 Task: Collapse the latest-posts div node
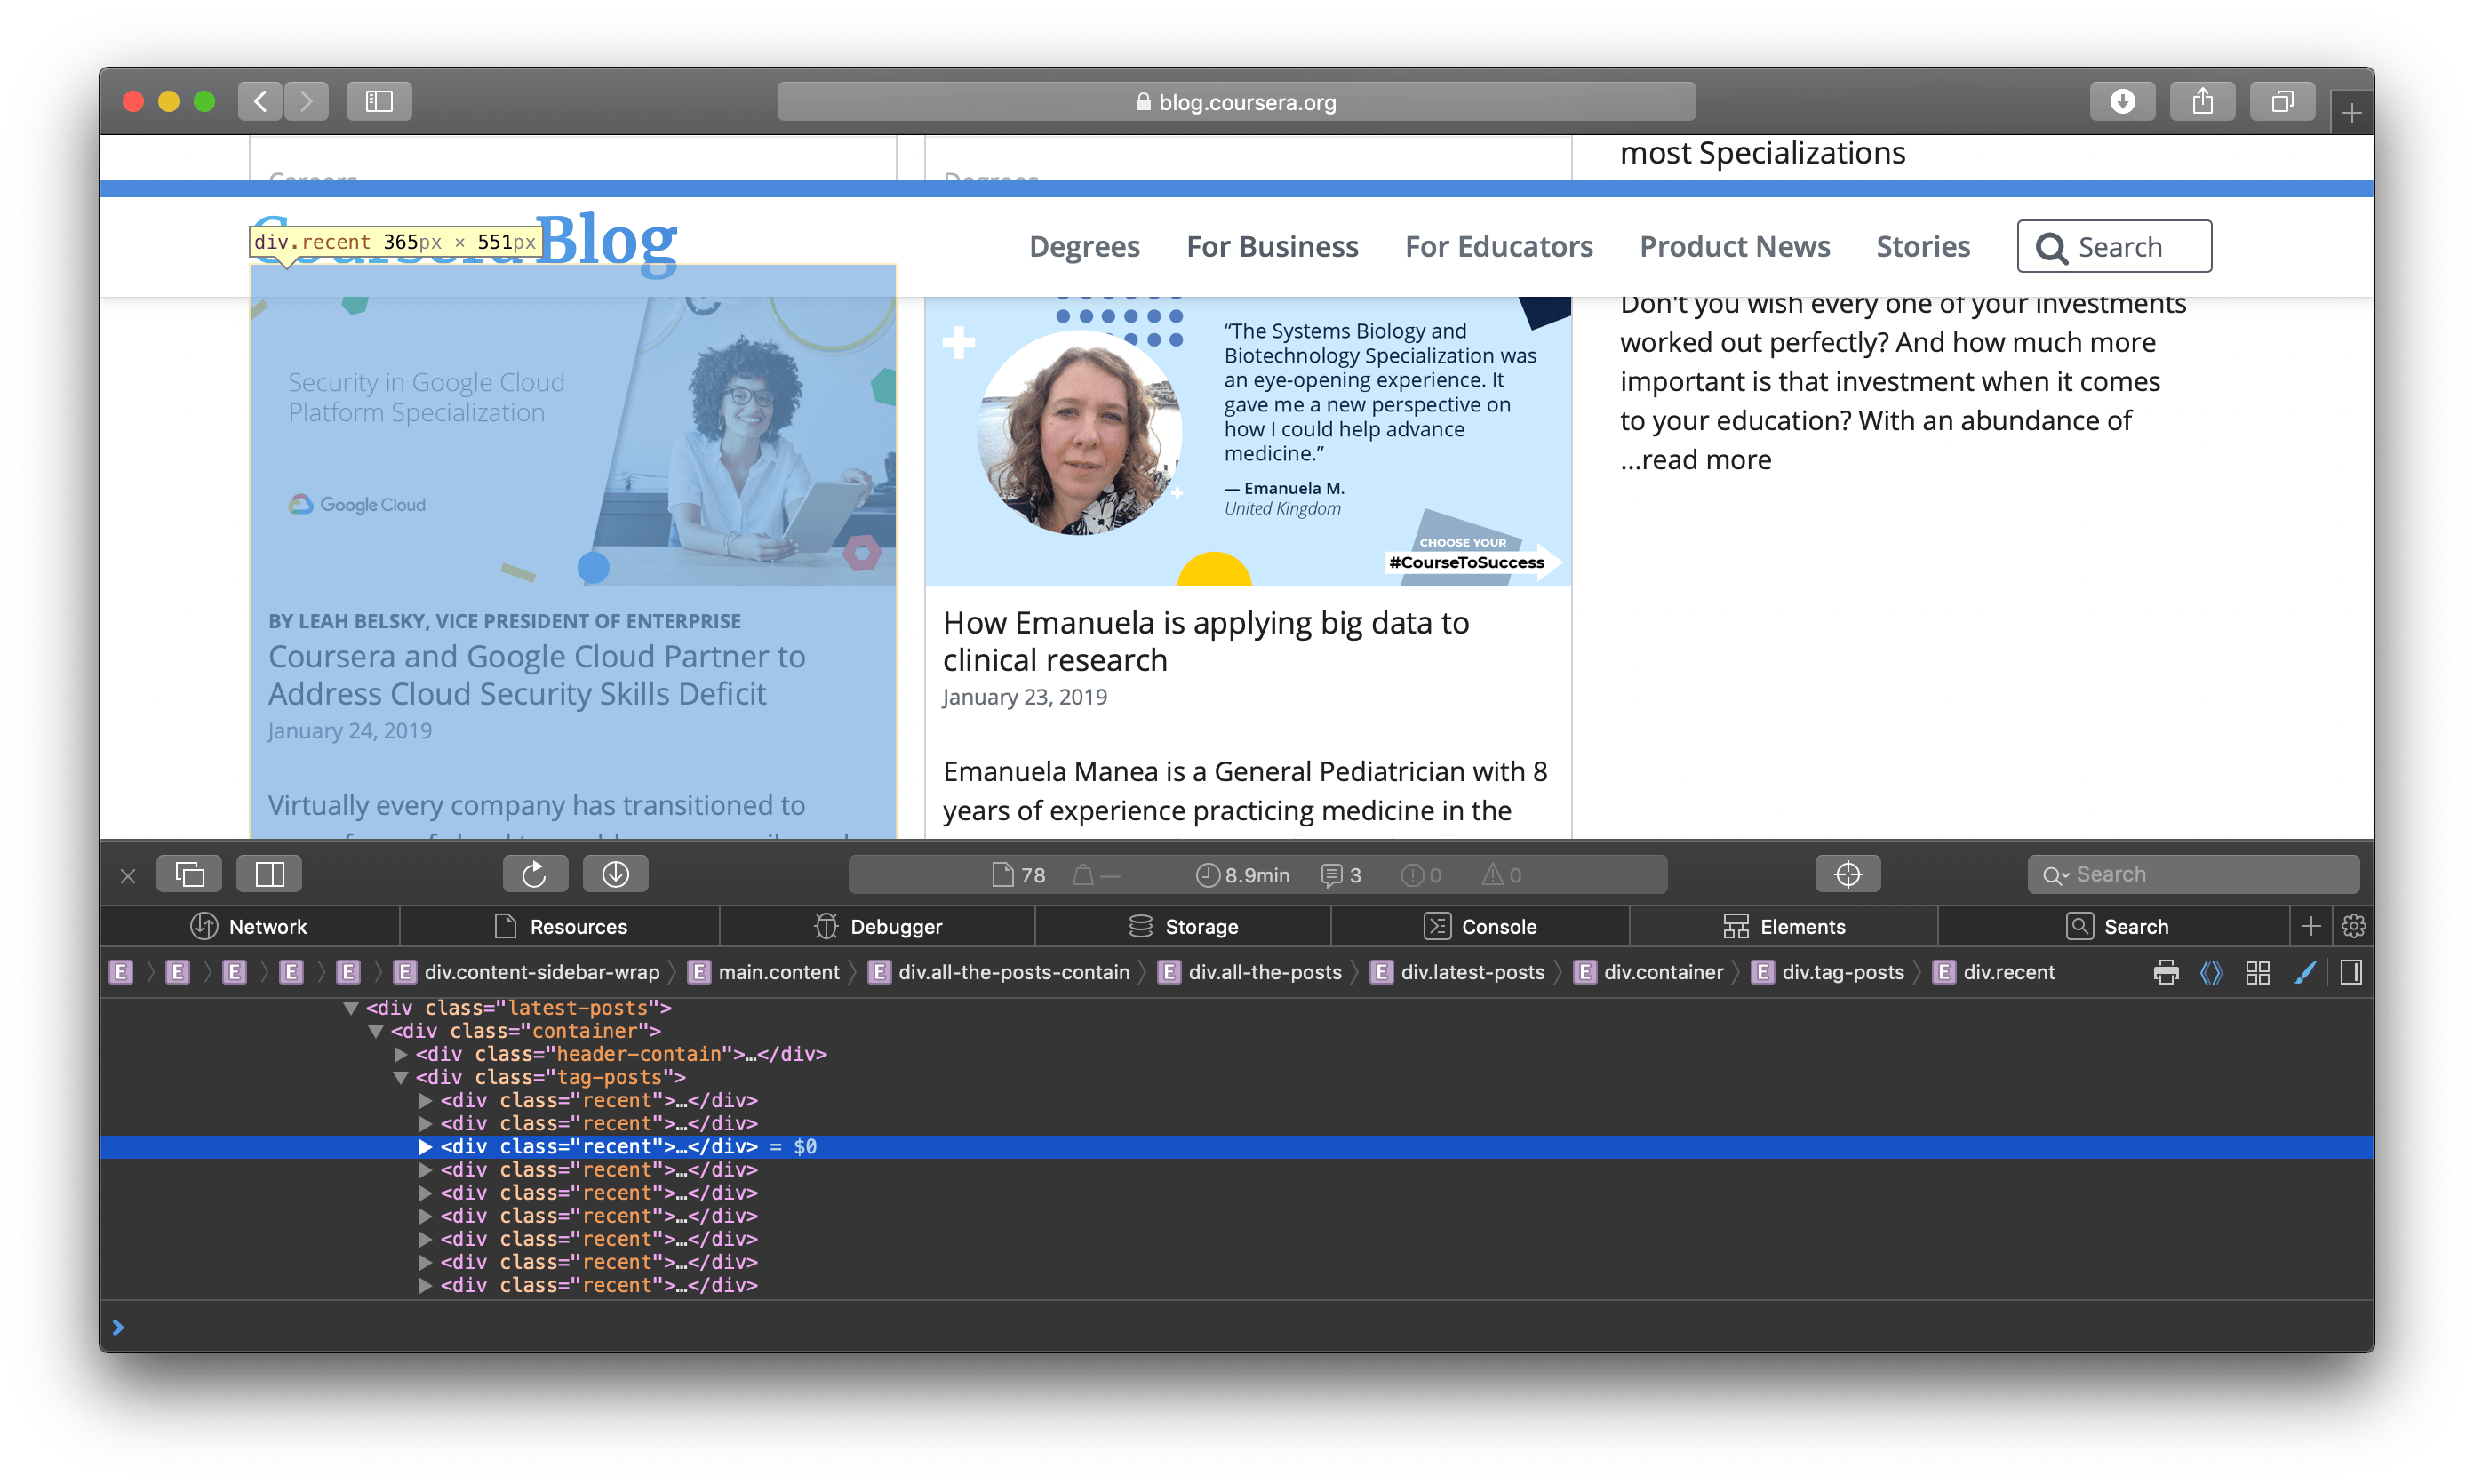click(350, 1008)
